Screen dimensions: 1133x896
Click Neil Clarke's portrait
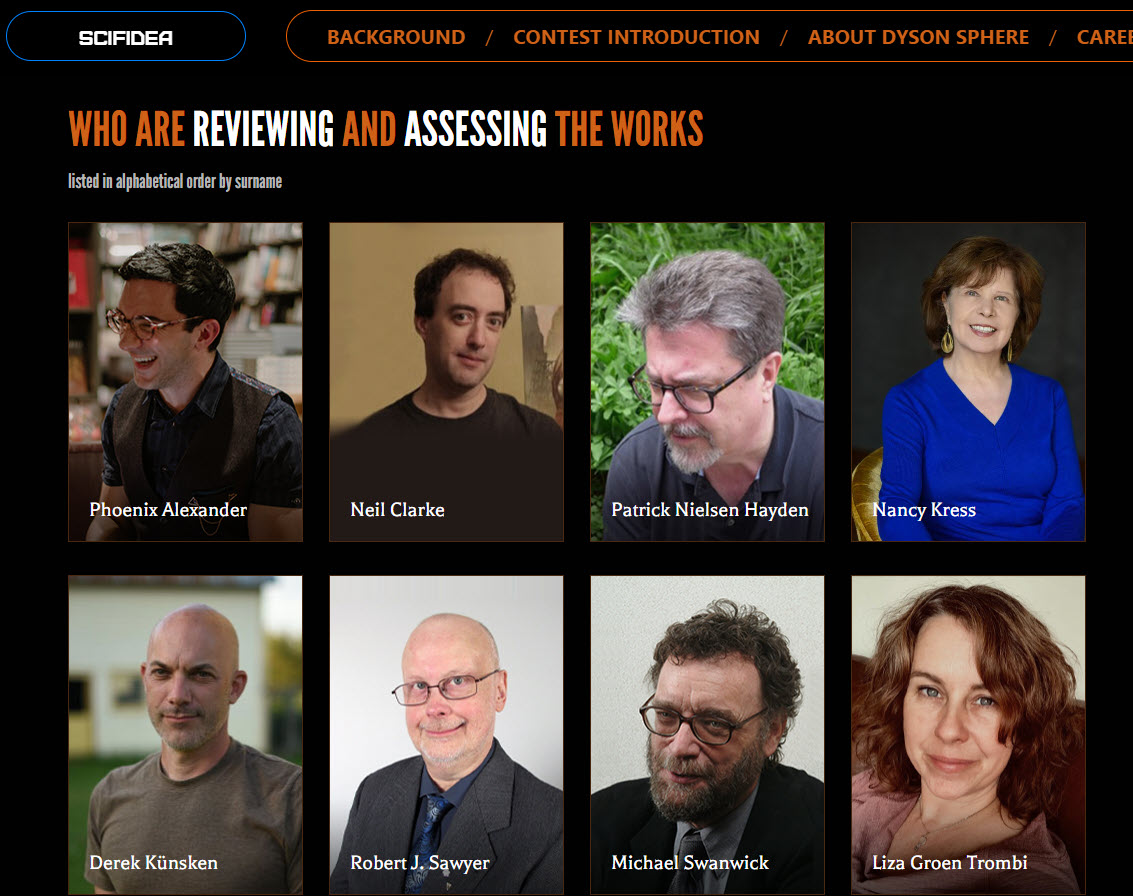447,382
